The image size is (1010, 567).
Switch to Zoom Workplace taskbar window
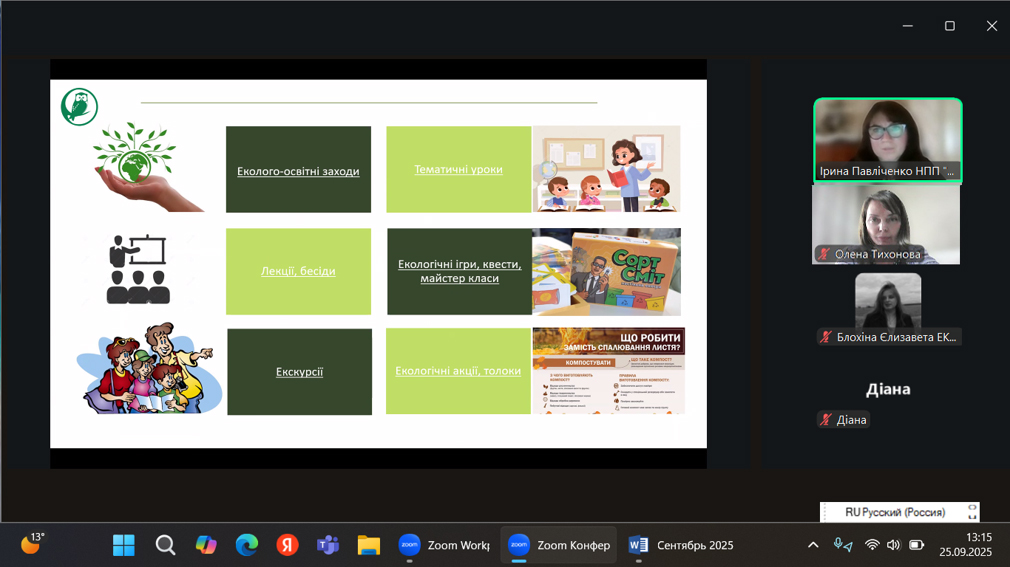pyautogui.click(x=444, y=545)
